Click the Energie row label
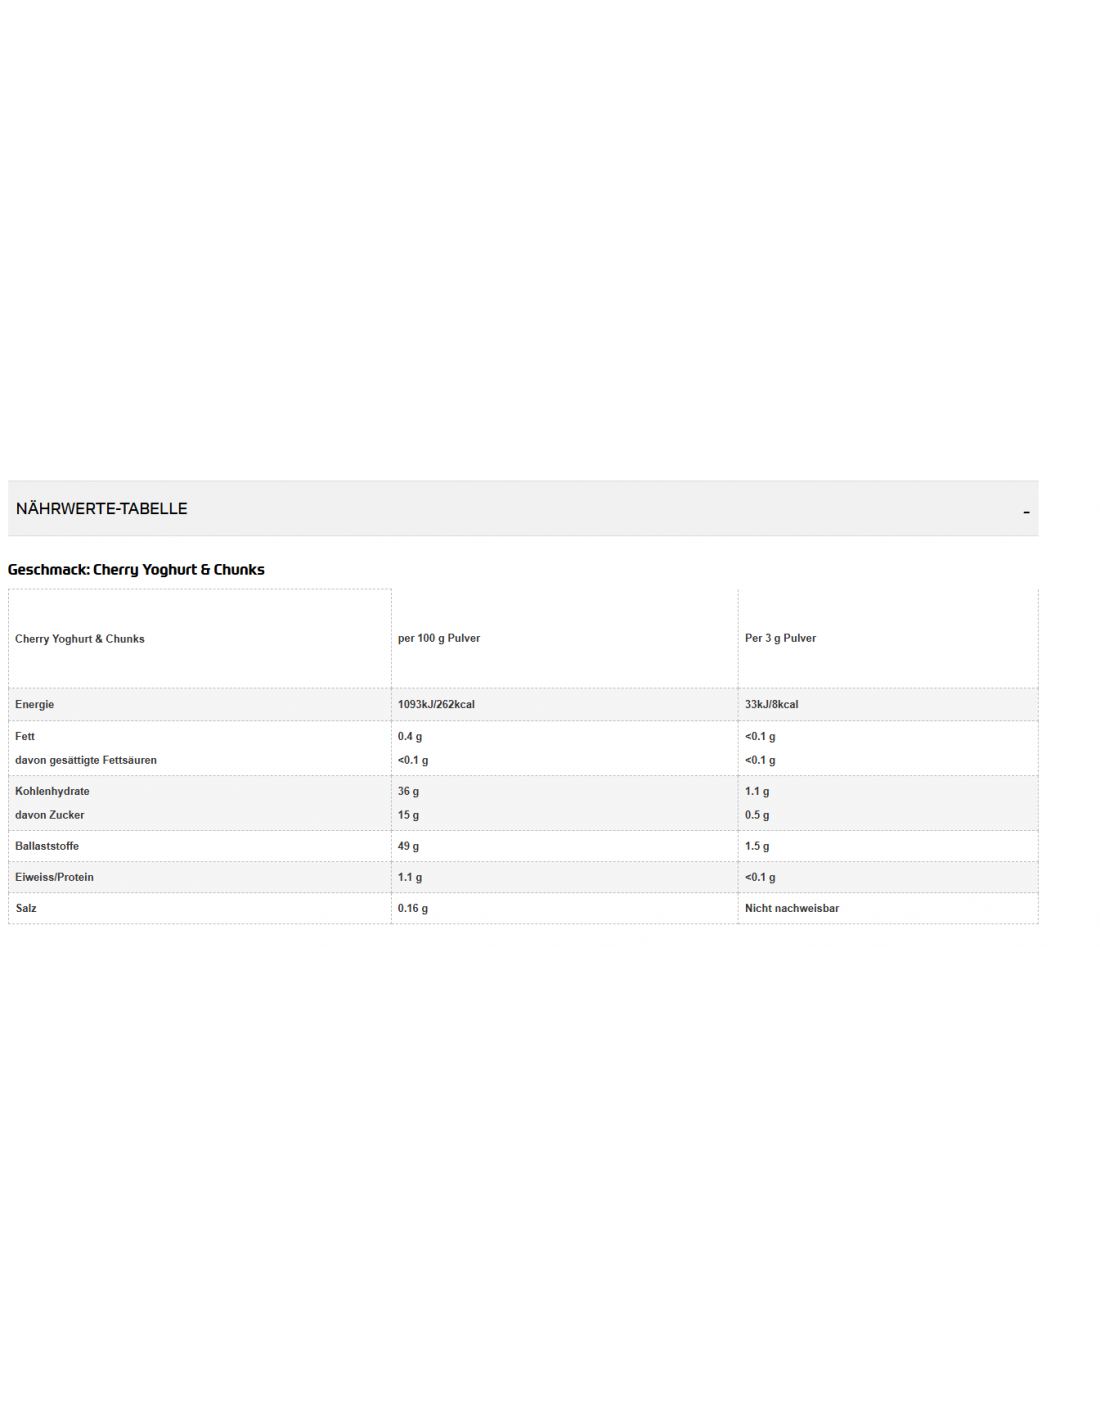The width and height of the screenshot is (1100, 1422). point(35,705)
